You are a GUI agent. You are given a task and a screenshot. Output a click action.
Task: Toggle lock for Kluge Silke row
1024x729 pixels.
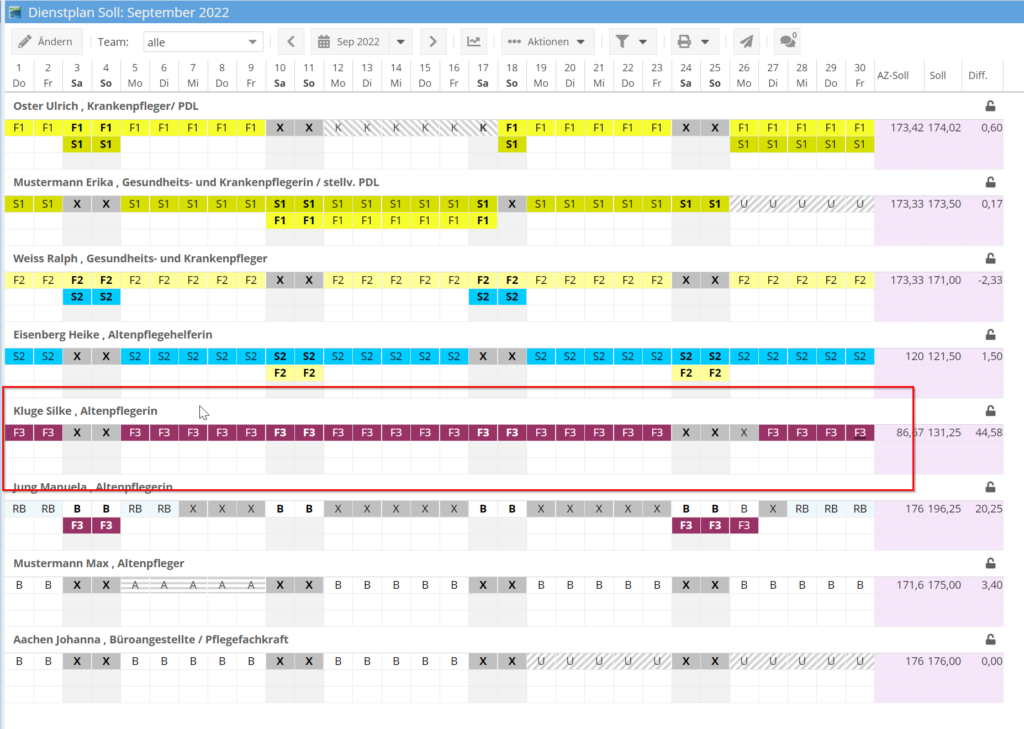990,411
